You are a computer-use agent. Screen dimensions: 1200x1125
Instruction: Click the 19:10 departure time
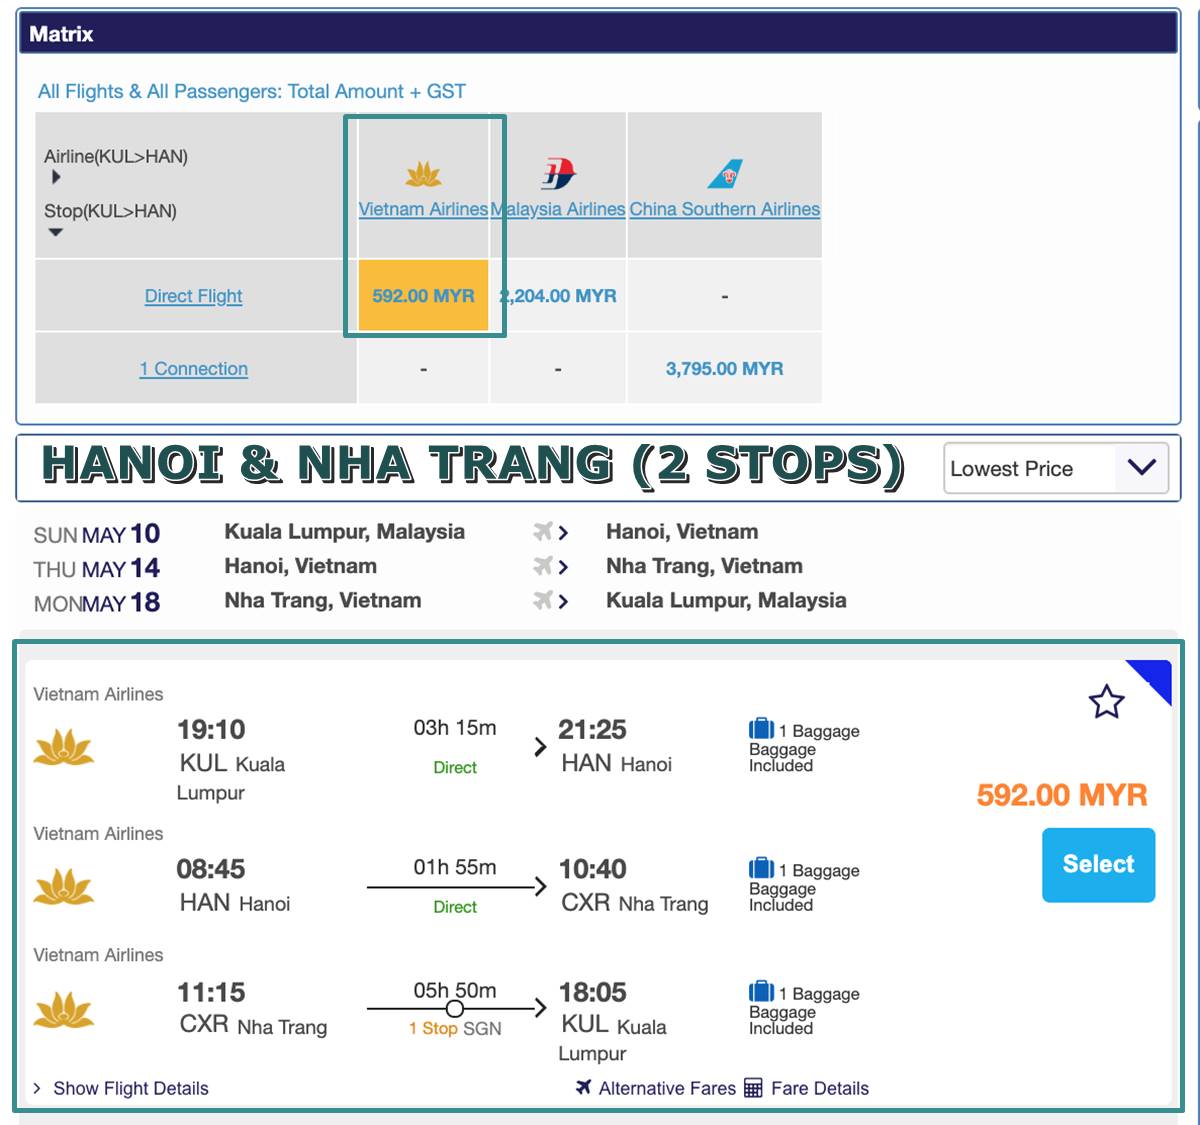coord(211,729)
